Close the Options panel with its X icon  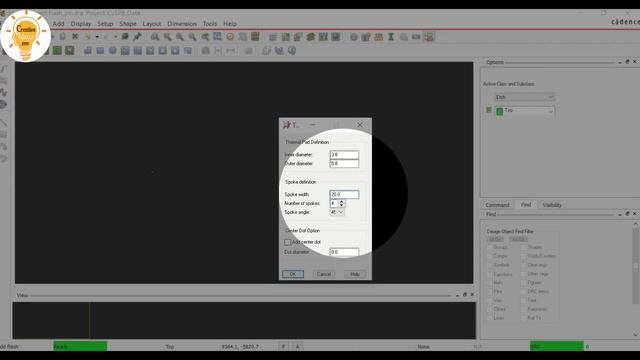click(635, 62)
